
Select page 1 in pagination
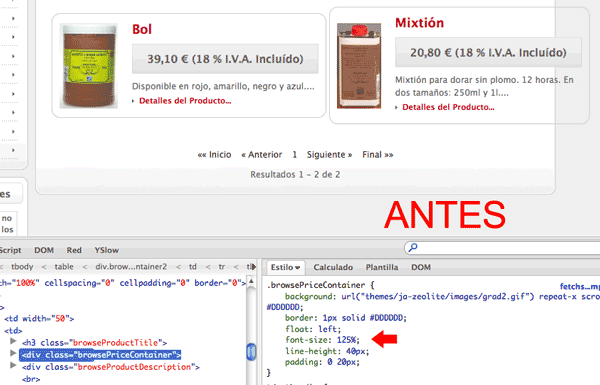[295, 155]
